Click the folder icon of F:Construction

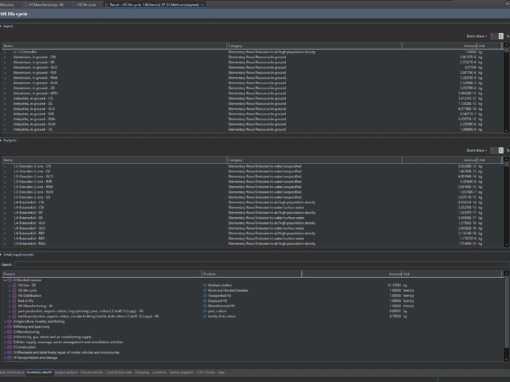(10, 347)
